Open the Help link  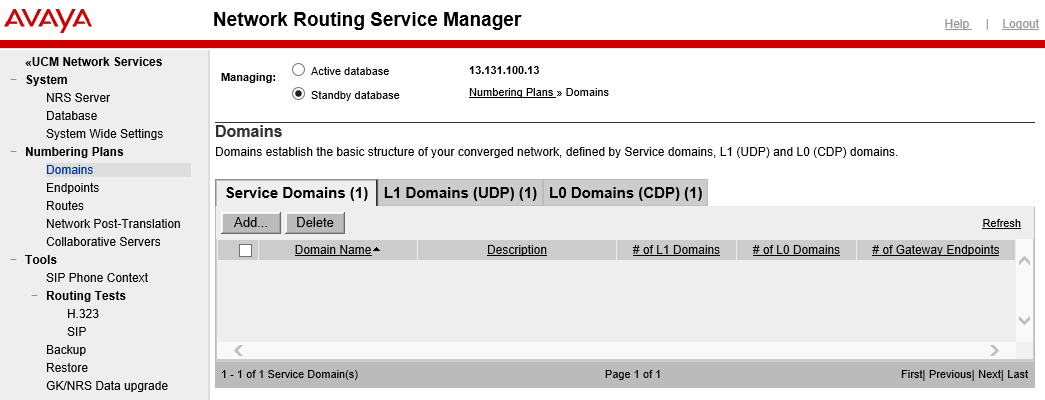pyautogui.click(x=957, y=24)
